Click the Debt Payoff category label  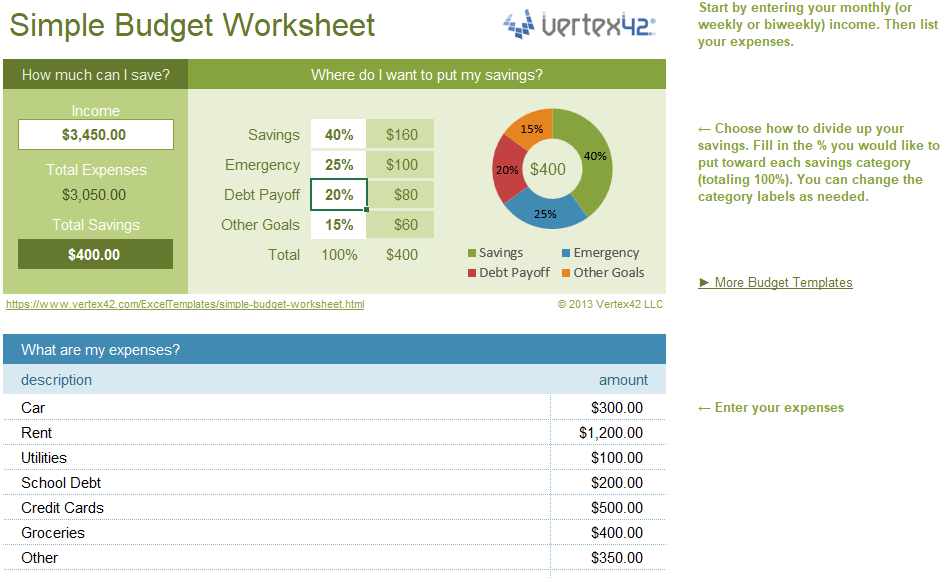pos(262,194)
